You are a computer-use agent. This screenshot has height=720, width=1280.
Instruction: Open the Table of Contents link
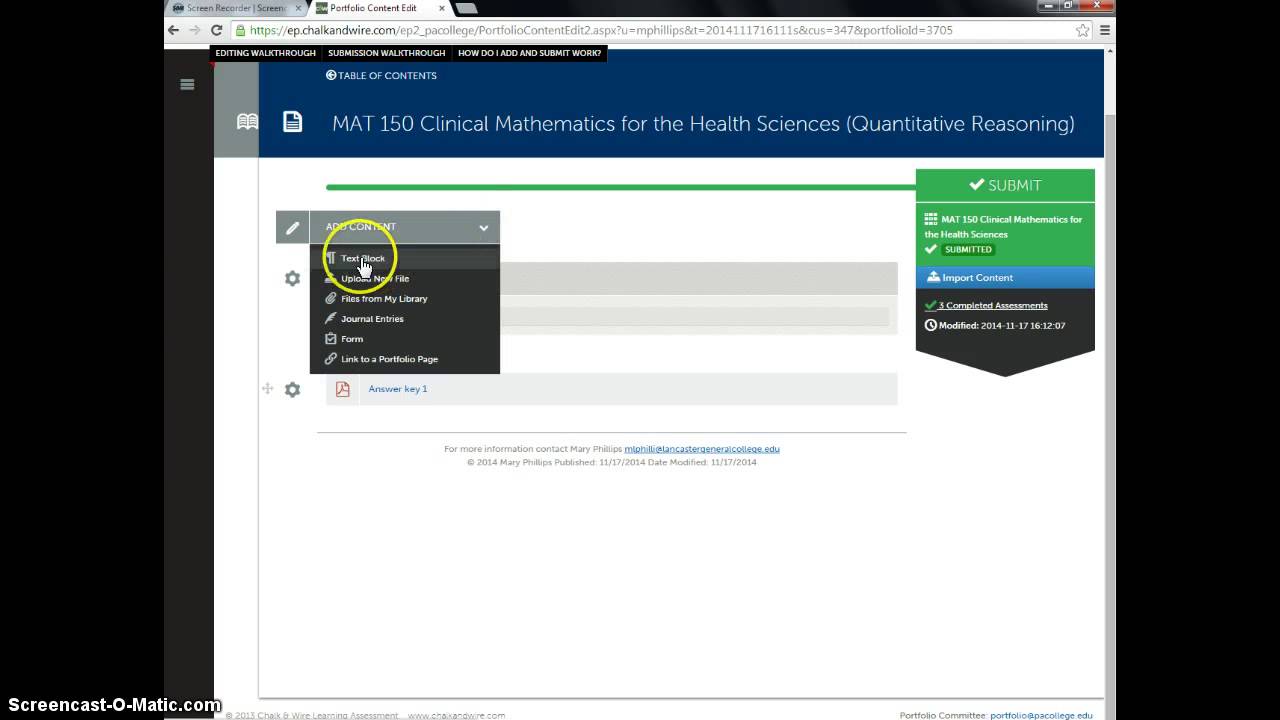pos(381,75)
